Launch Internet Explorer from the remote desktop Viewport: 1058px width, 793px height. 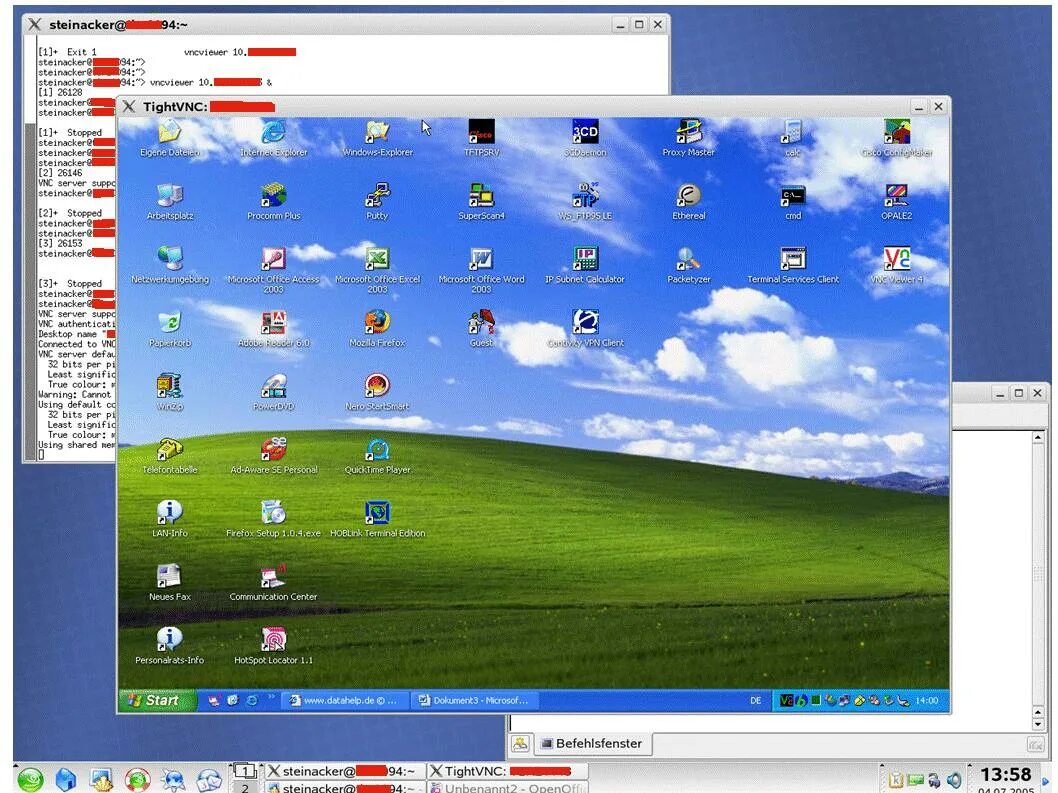[x=273, y=132]
